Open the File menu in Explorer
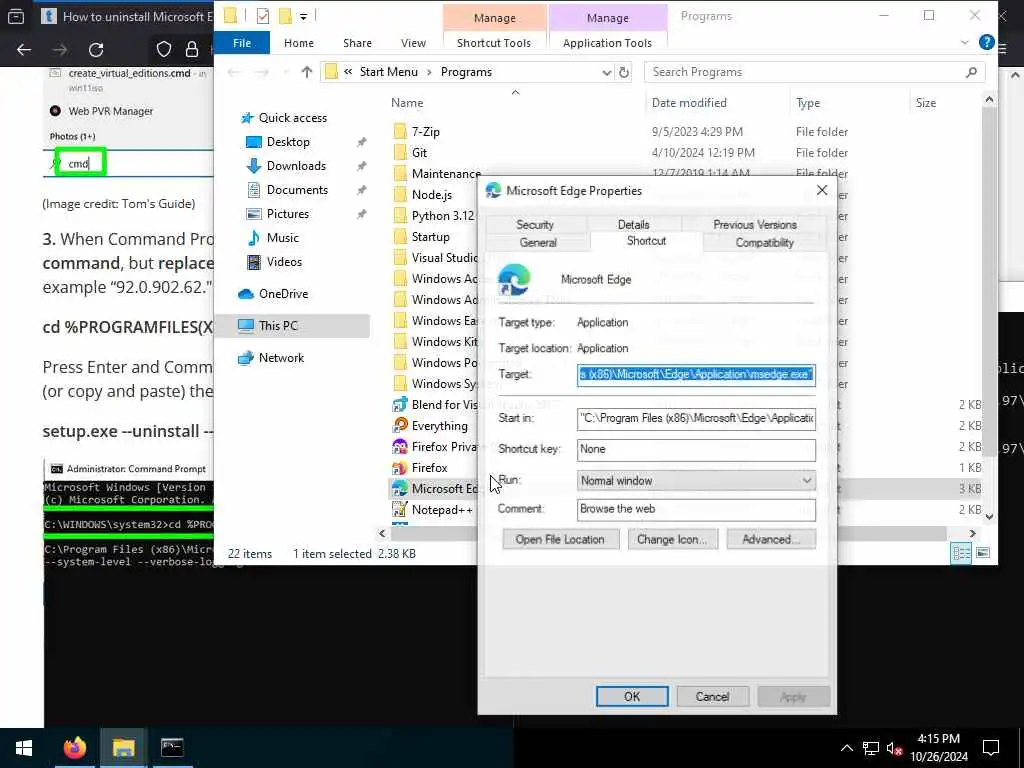This screenshot has height=768, width=1024. [242, 43]
